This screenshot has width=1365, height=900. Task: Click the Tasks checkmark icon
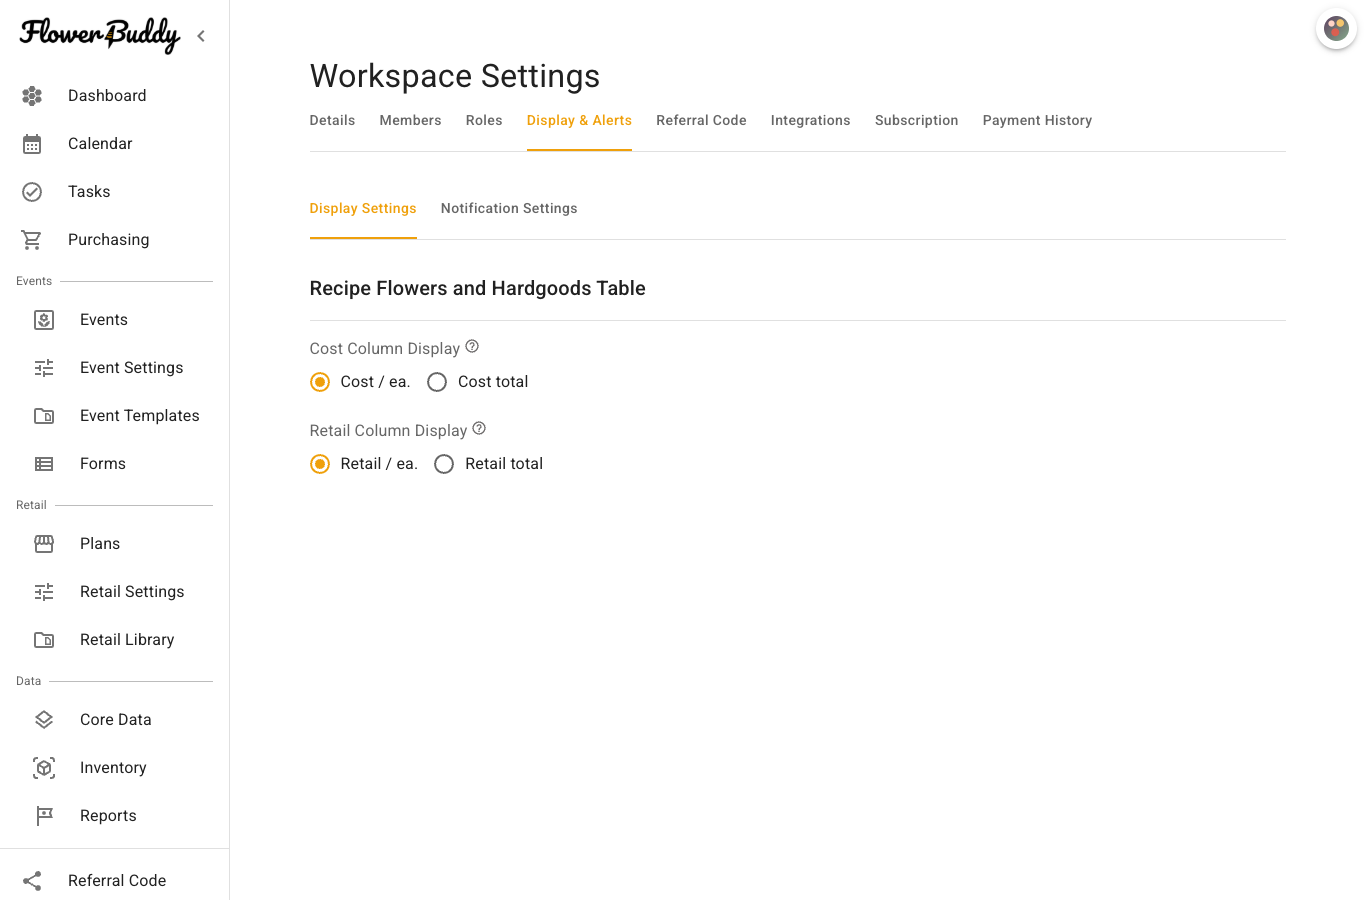(x=32, y=192)
